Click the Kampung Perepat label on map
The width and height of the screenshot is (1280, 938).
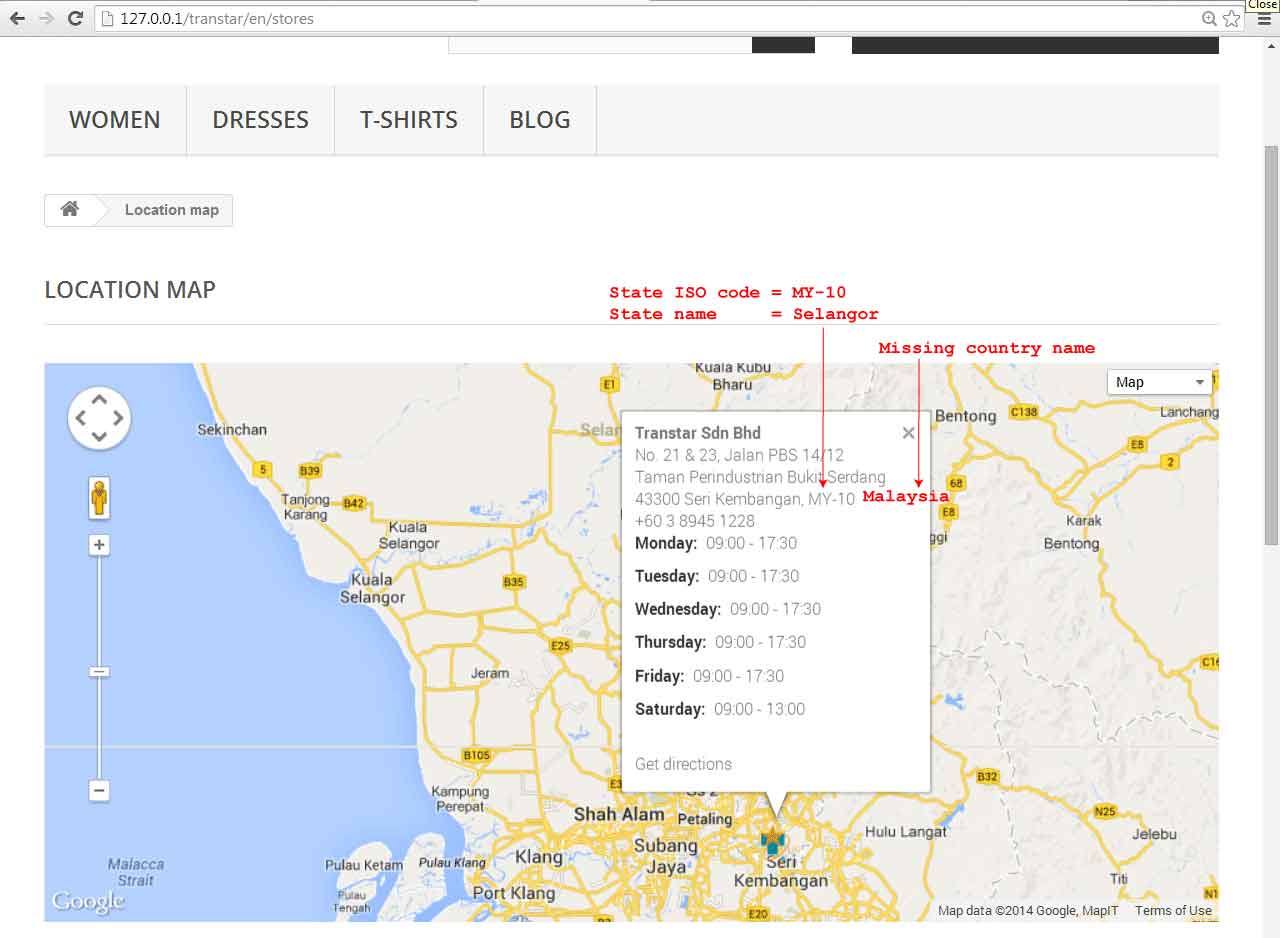coord(460,799)
